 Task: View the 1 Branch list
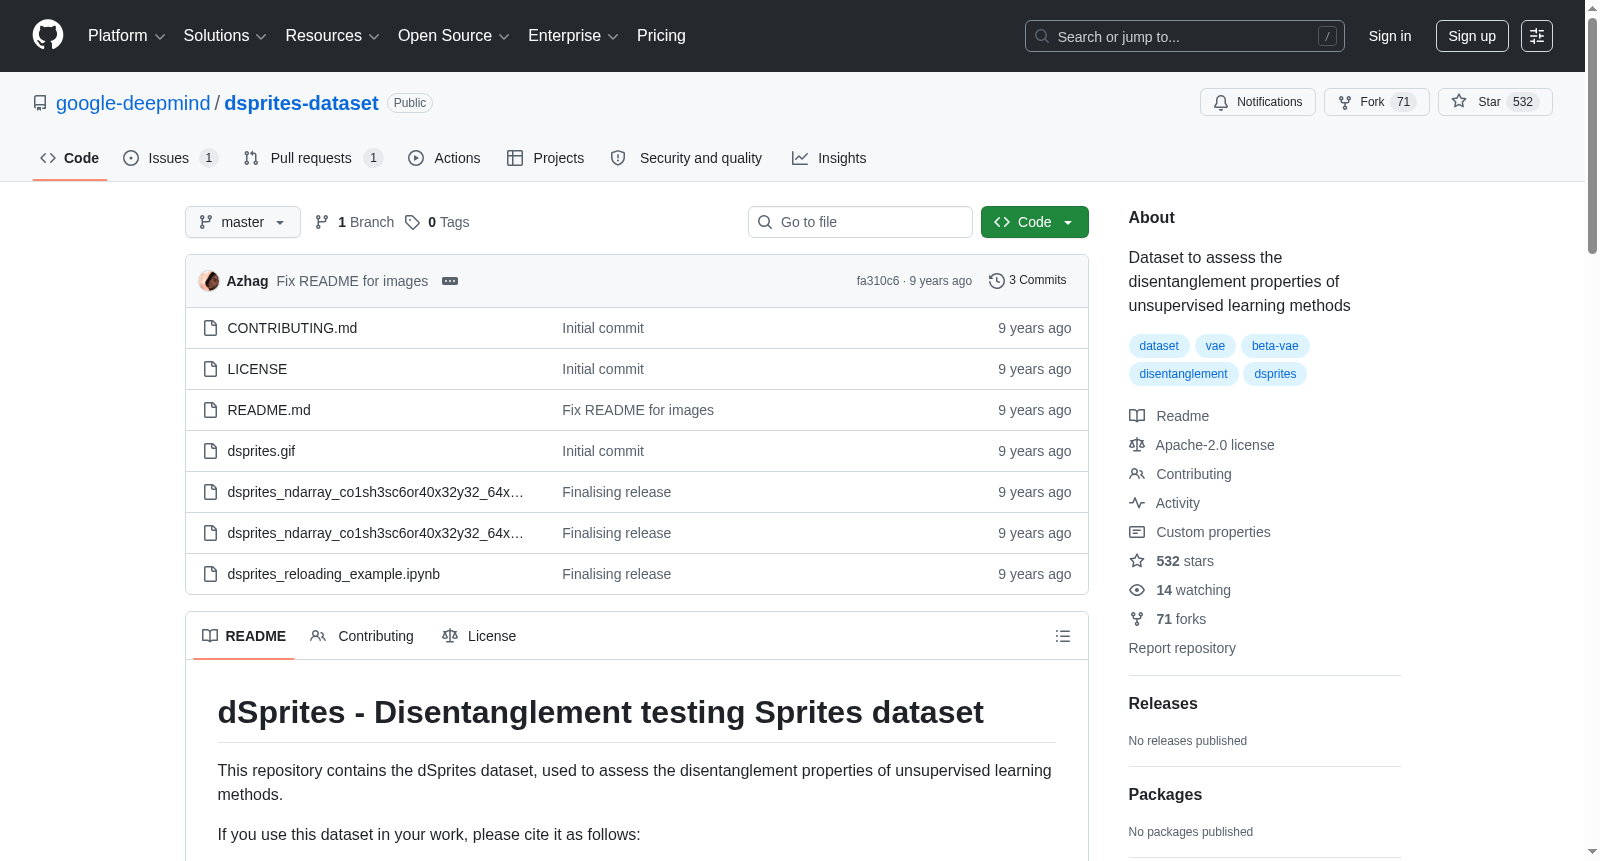point(355,222)
